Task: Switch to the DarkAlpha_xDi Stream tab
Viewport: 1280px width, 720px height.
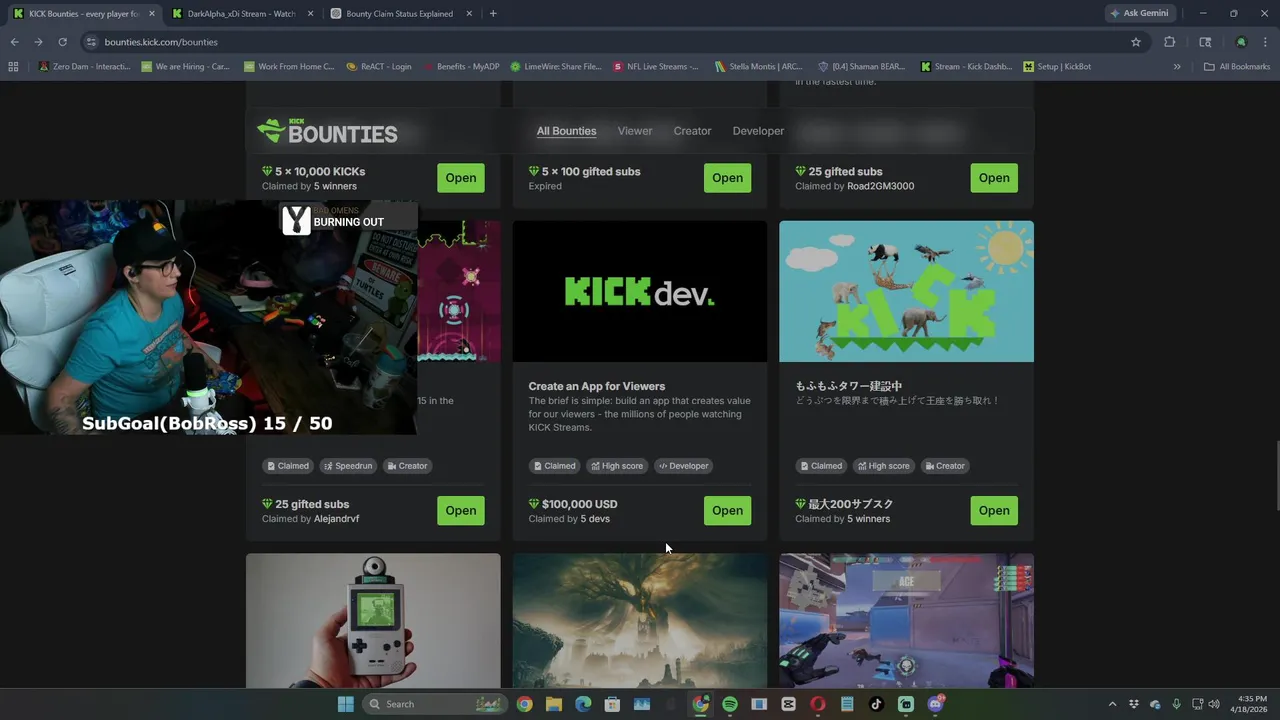Action: [240, 14]
